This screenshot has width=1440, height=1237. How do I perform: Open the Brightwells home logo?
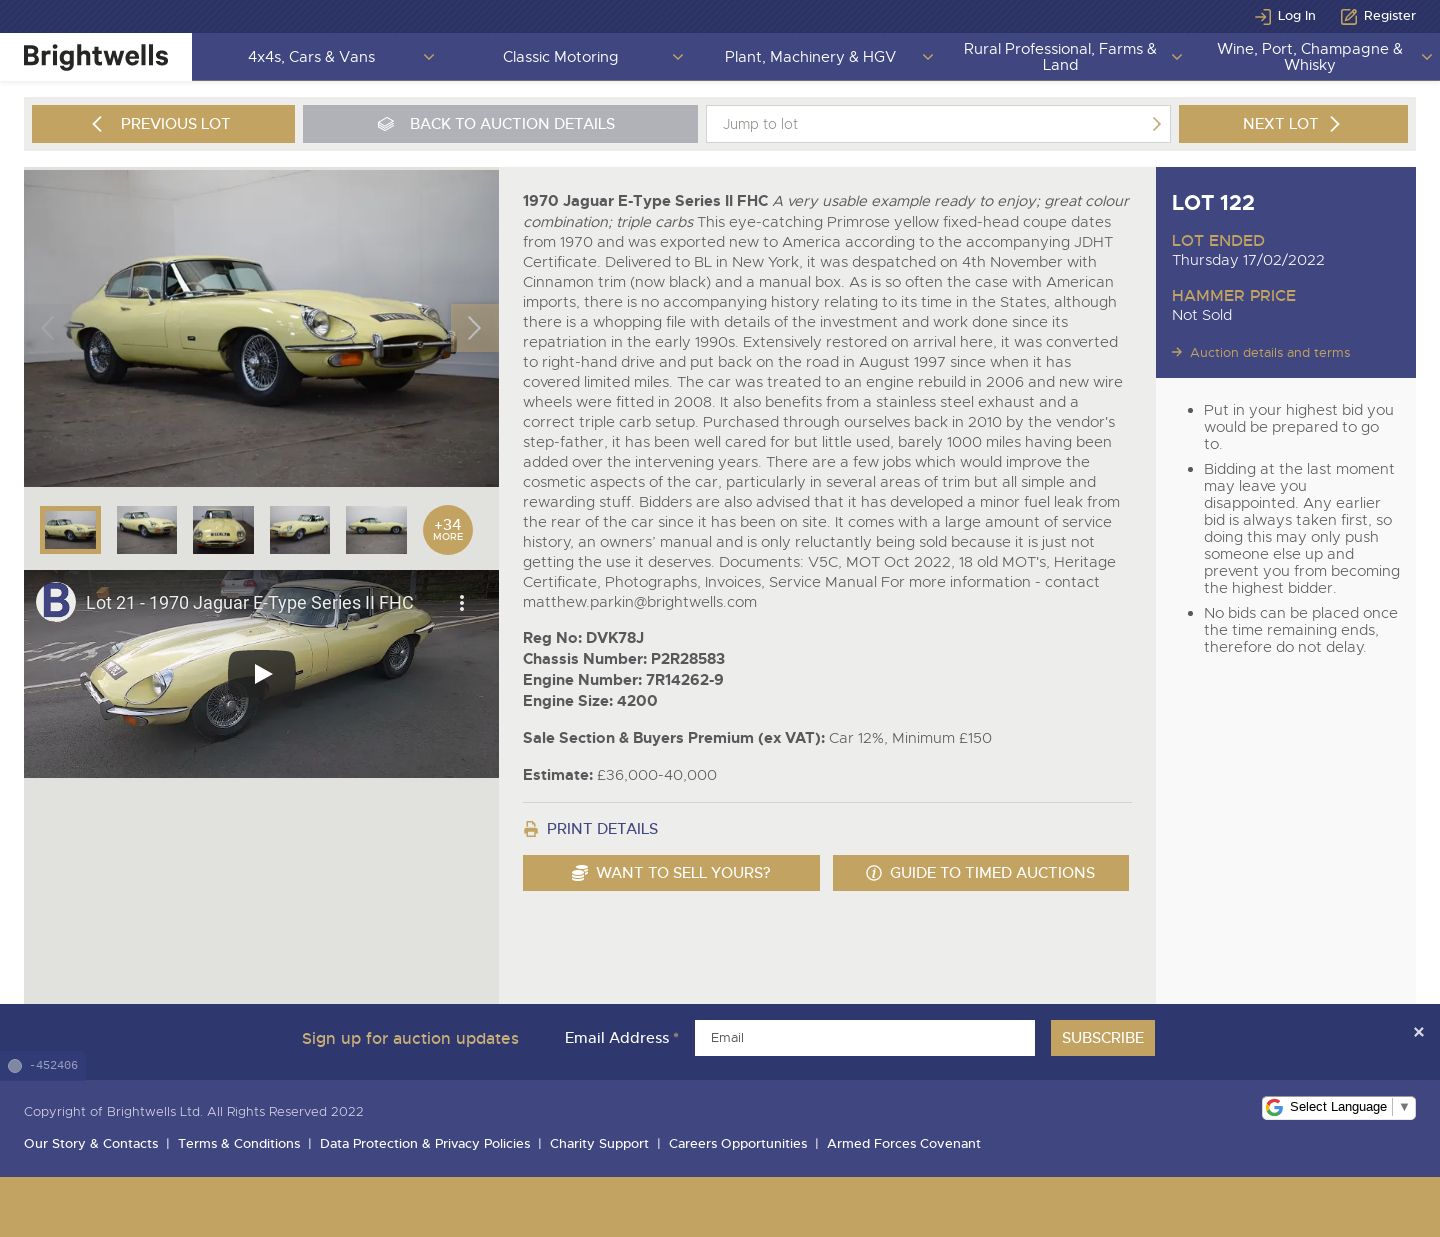point(96,57)
